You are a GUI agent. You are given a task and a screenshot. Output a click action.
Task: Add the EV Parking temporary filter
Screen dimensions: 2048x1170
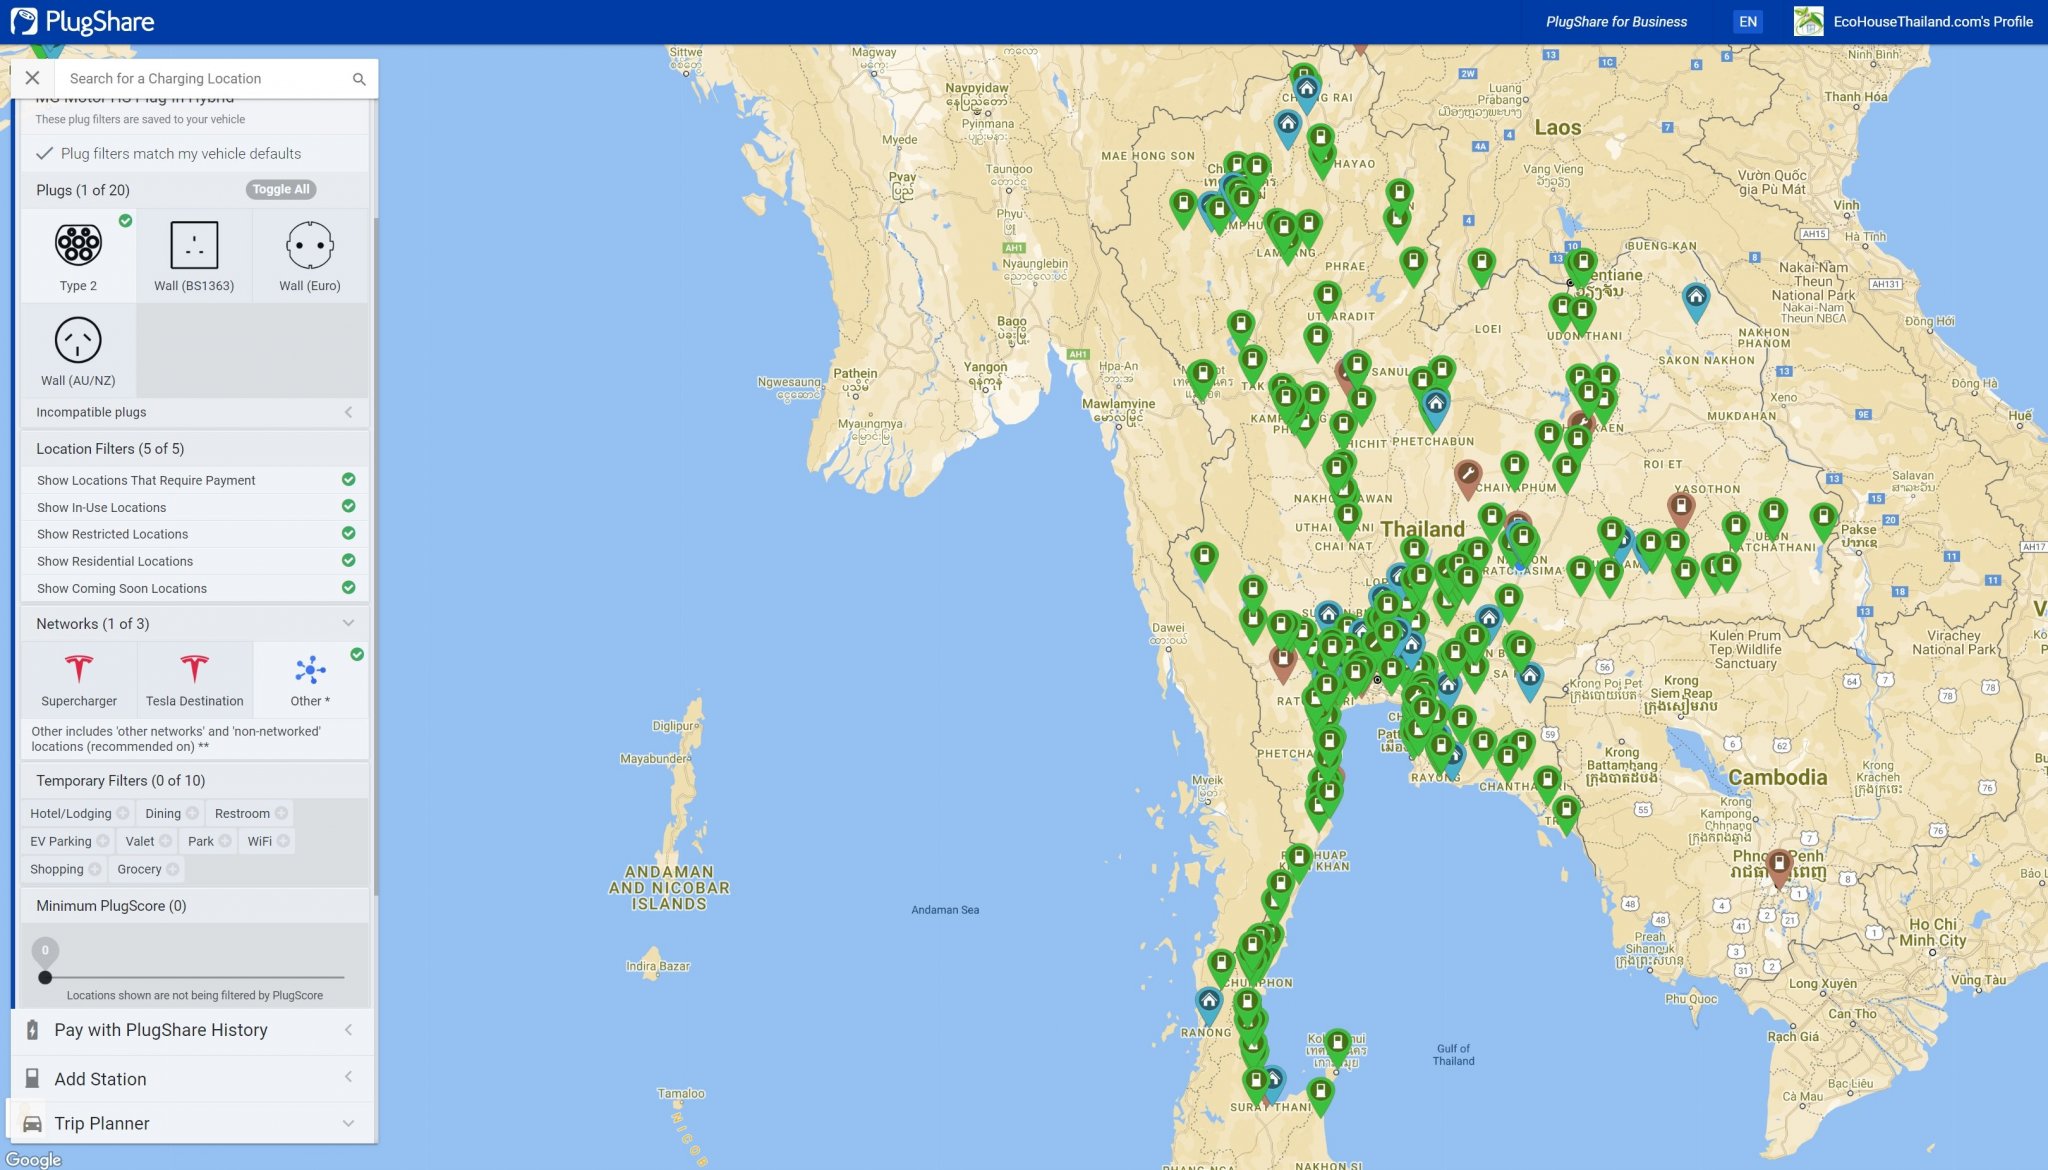click(68, 841)
